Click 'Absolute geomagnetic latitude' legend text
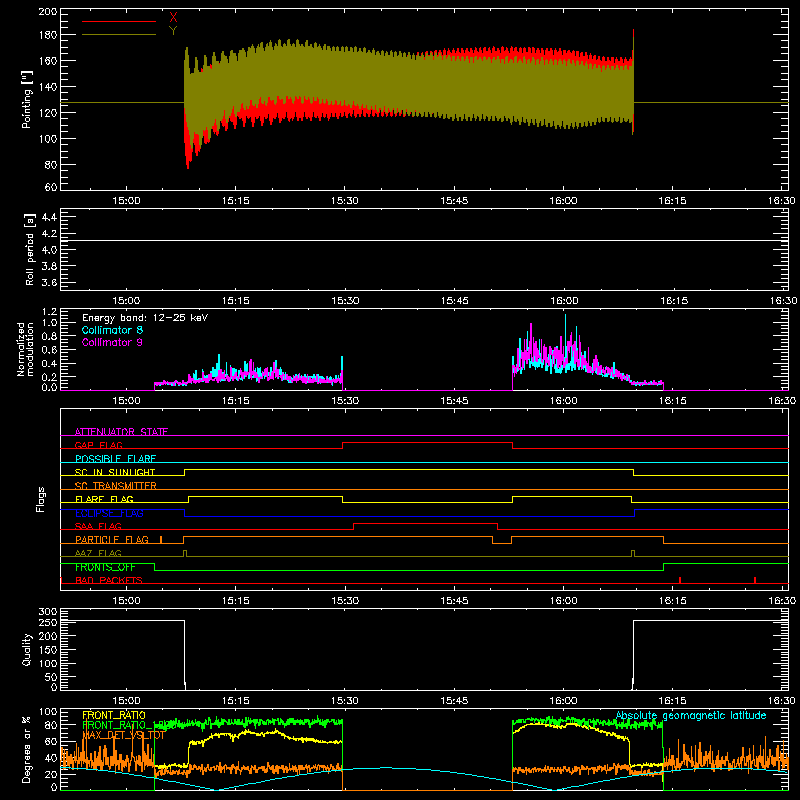The width and height of the screenshot is (800, 800). pyautogui.click(x=691, y=715)
